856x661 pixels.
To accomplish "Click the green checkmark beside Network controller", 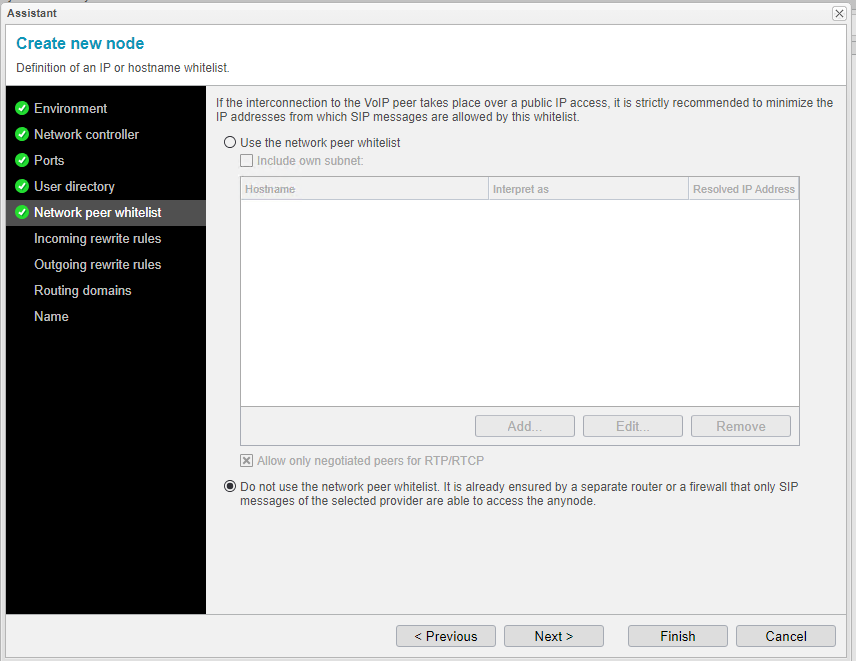I will (22, 134).
